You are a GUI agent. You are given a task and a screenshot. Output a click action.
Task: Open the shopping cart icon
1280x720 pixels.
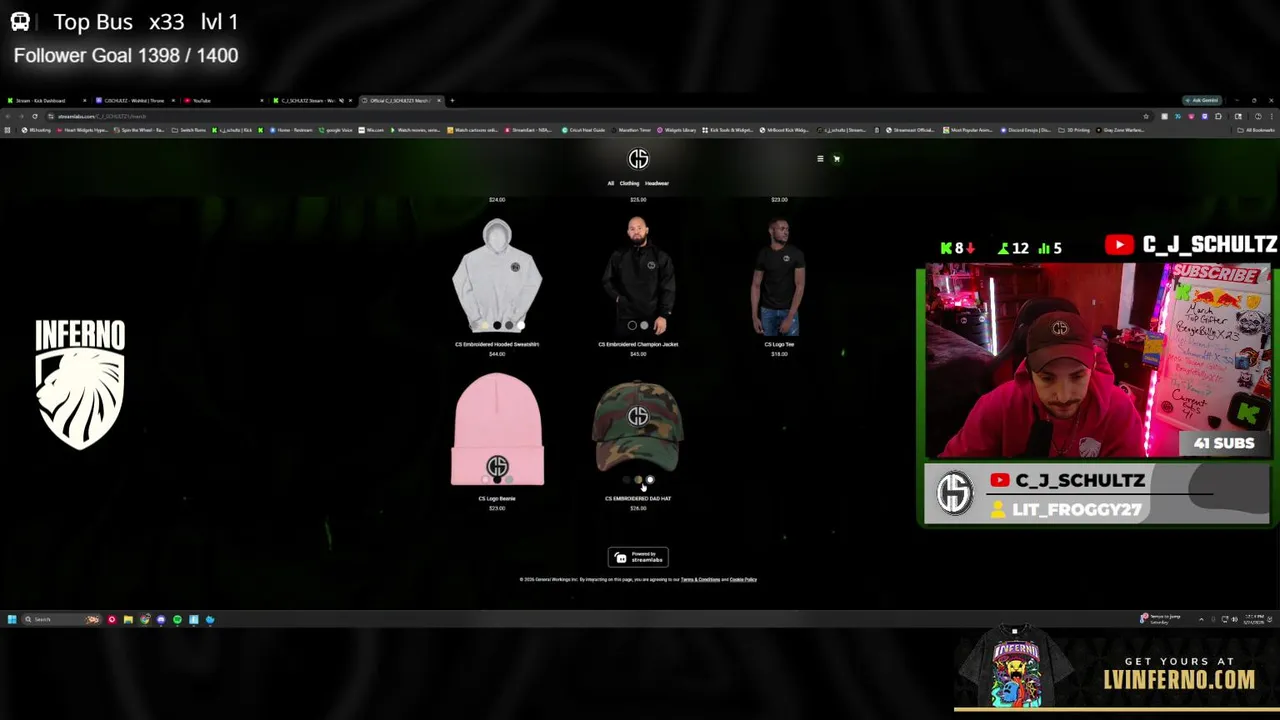[837, 159]
